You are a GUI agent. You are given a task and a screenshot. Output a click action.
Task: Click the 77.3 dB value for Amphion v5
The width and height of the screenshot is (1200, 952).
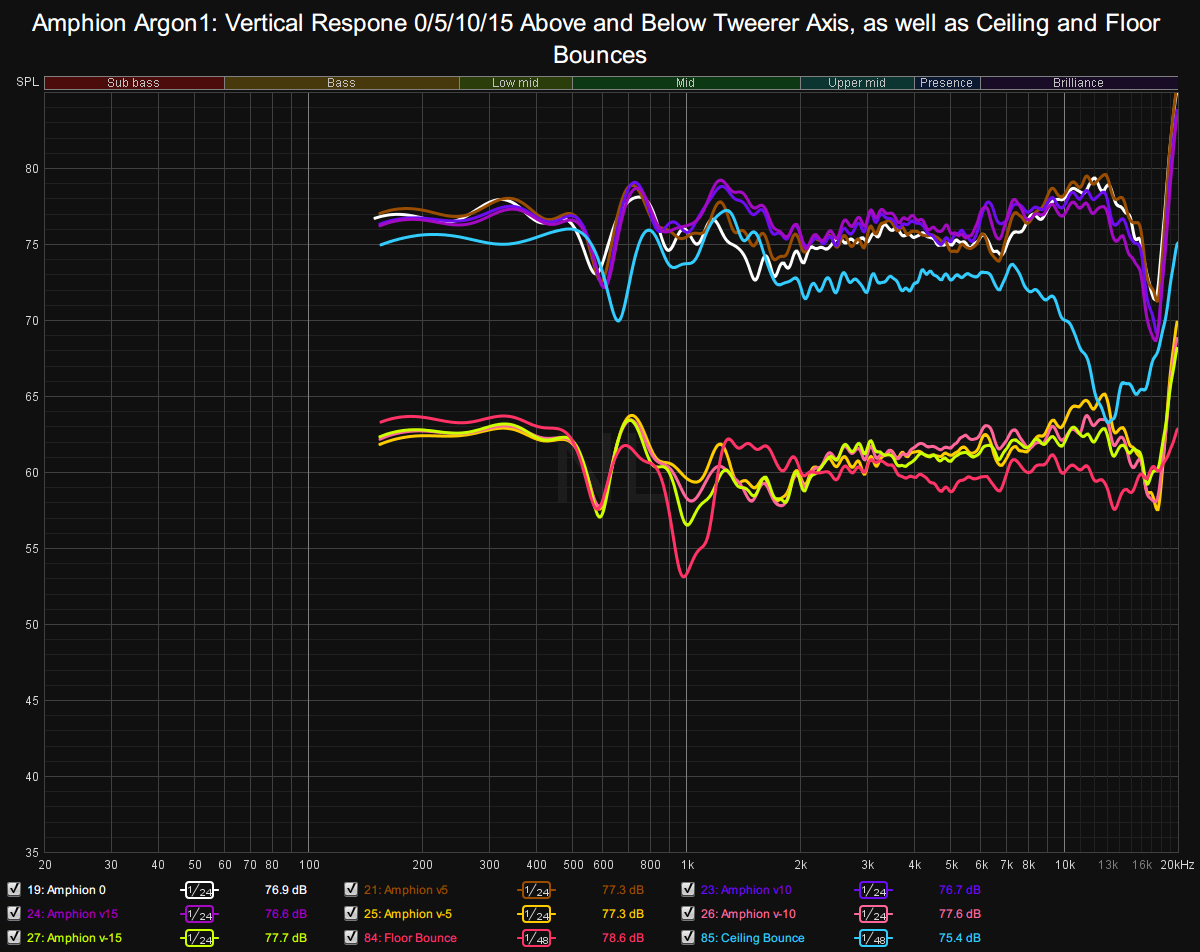(x=623, y=890)
